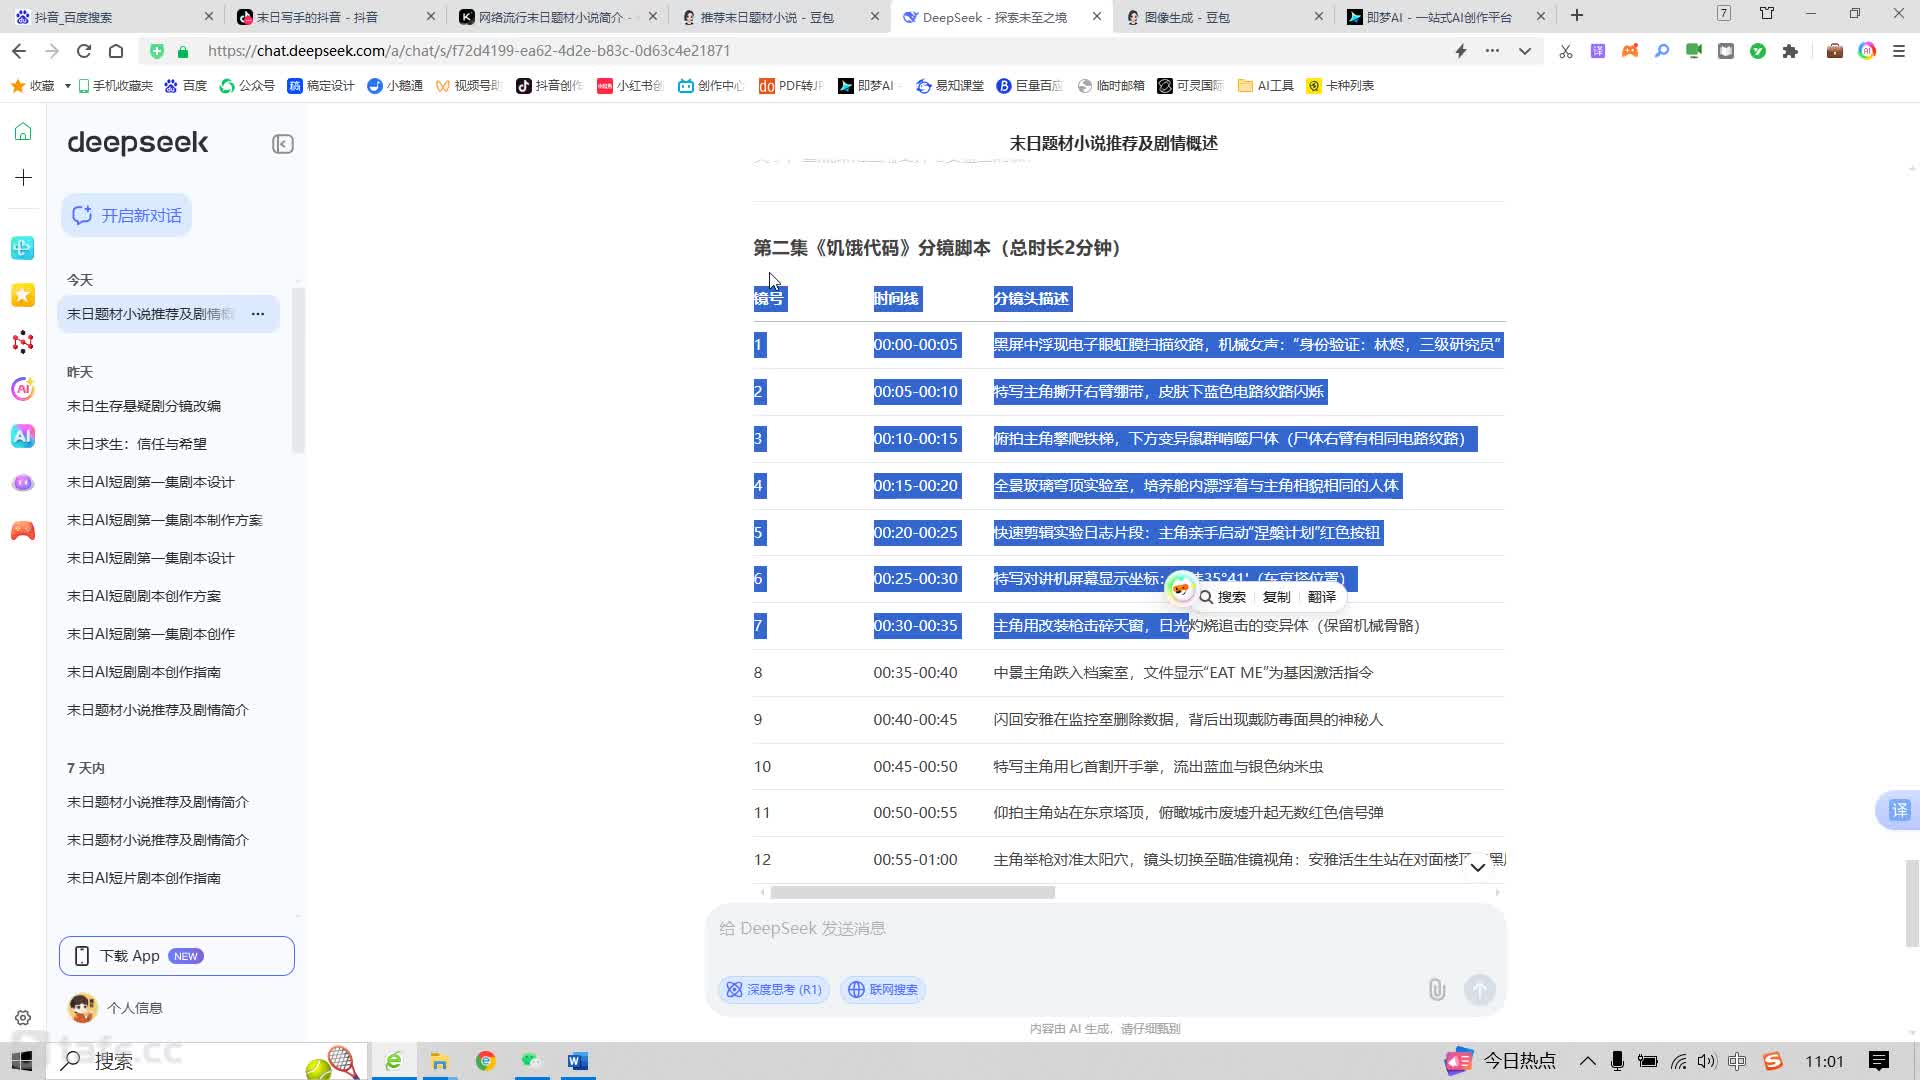Toggle 联网搜索 web search mode

click(x=883, y=989)
